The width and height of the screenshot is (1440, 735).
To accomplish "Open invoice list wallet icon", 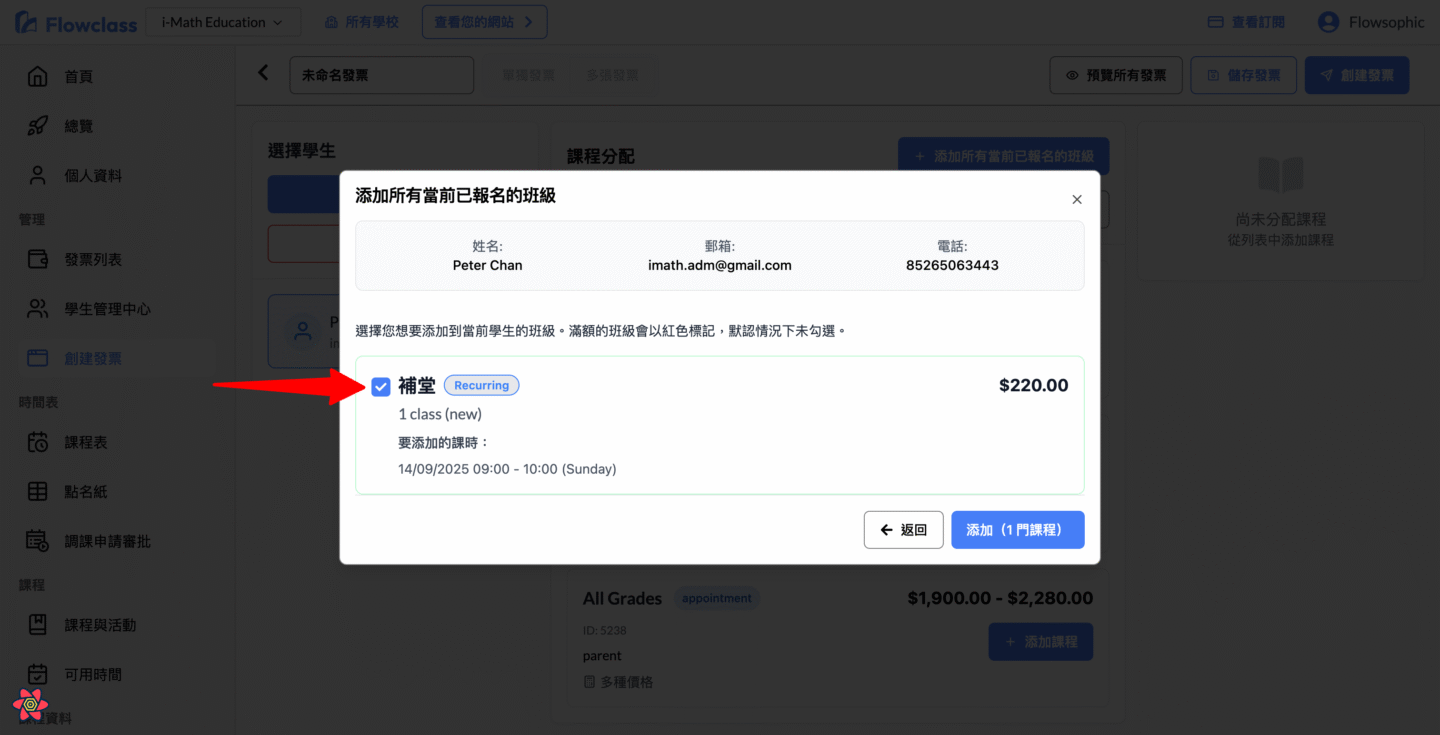I will [37, 259].
